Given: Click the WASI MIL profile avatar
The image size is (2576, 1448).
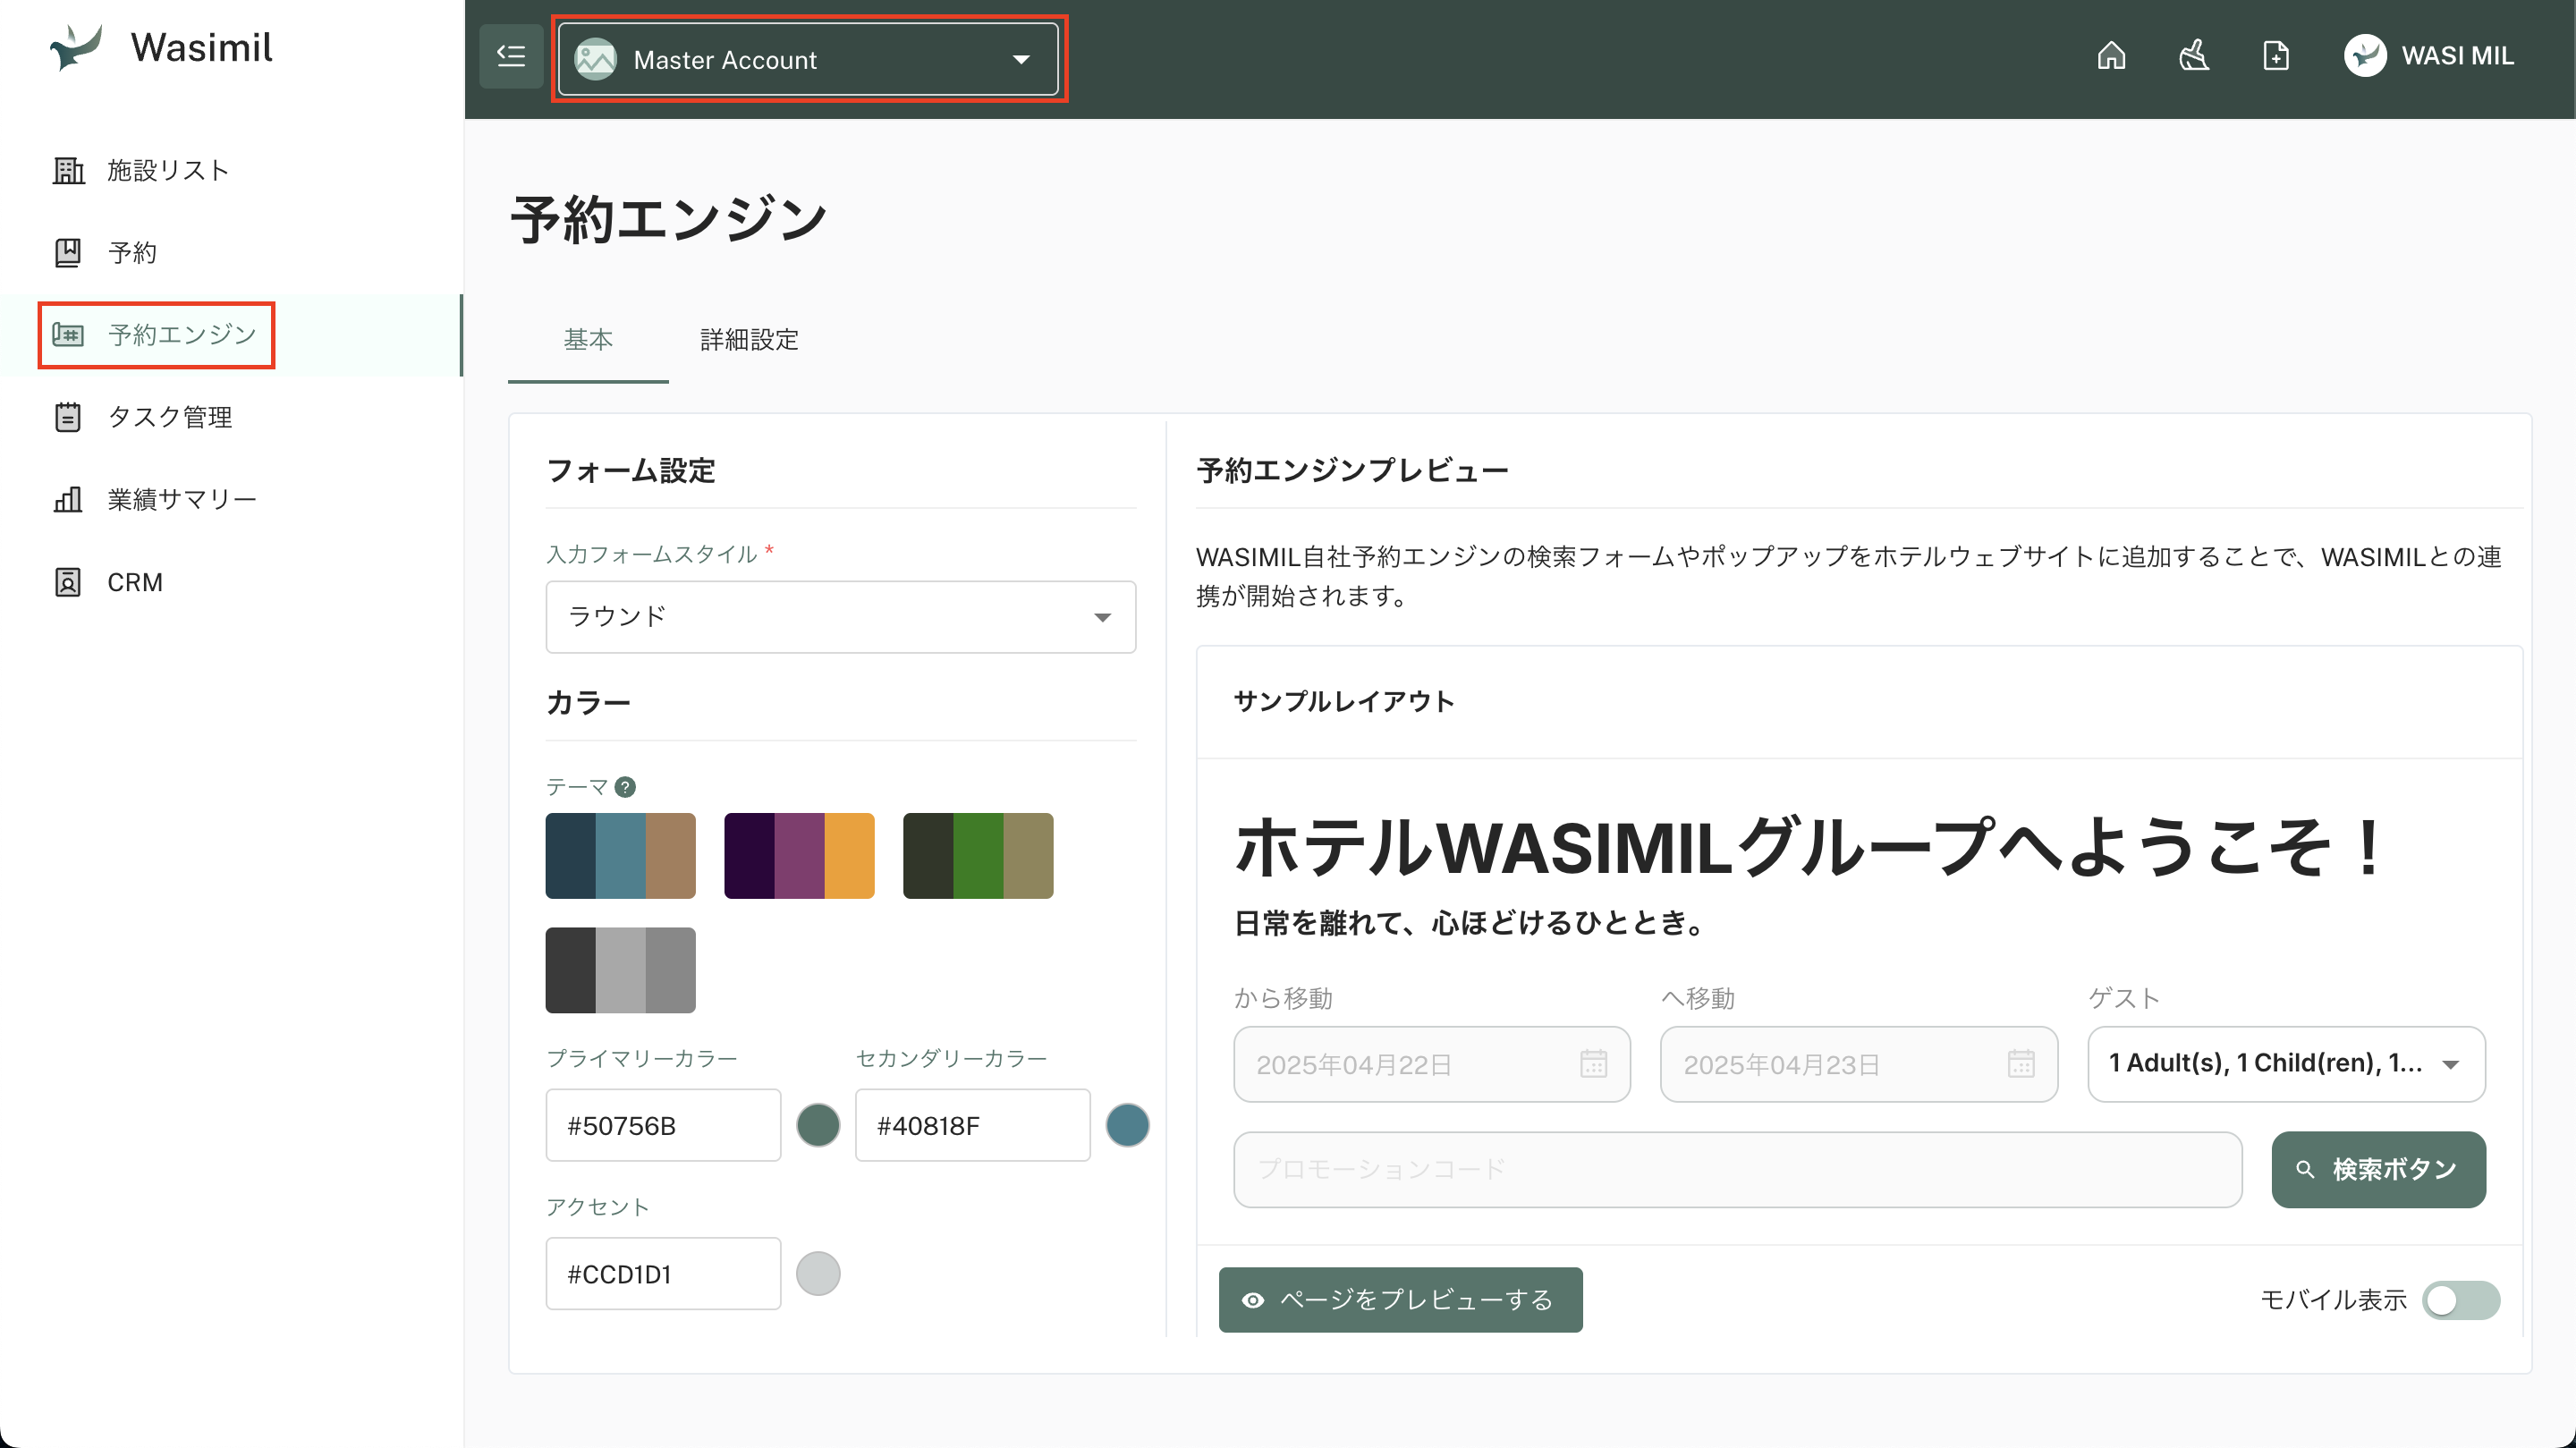Looking at the screenshot, I should click(2364, 56).
